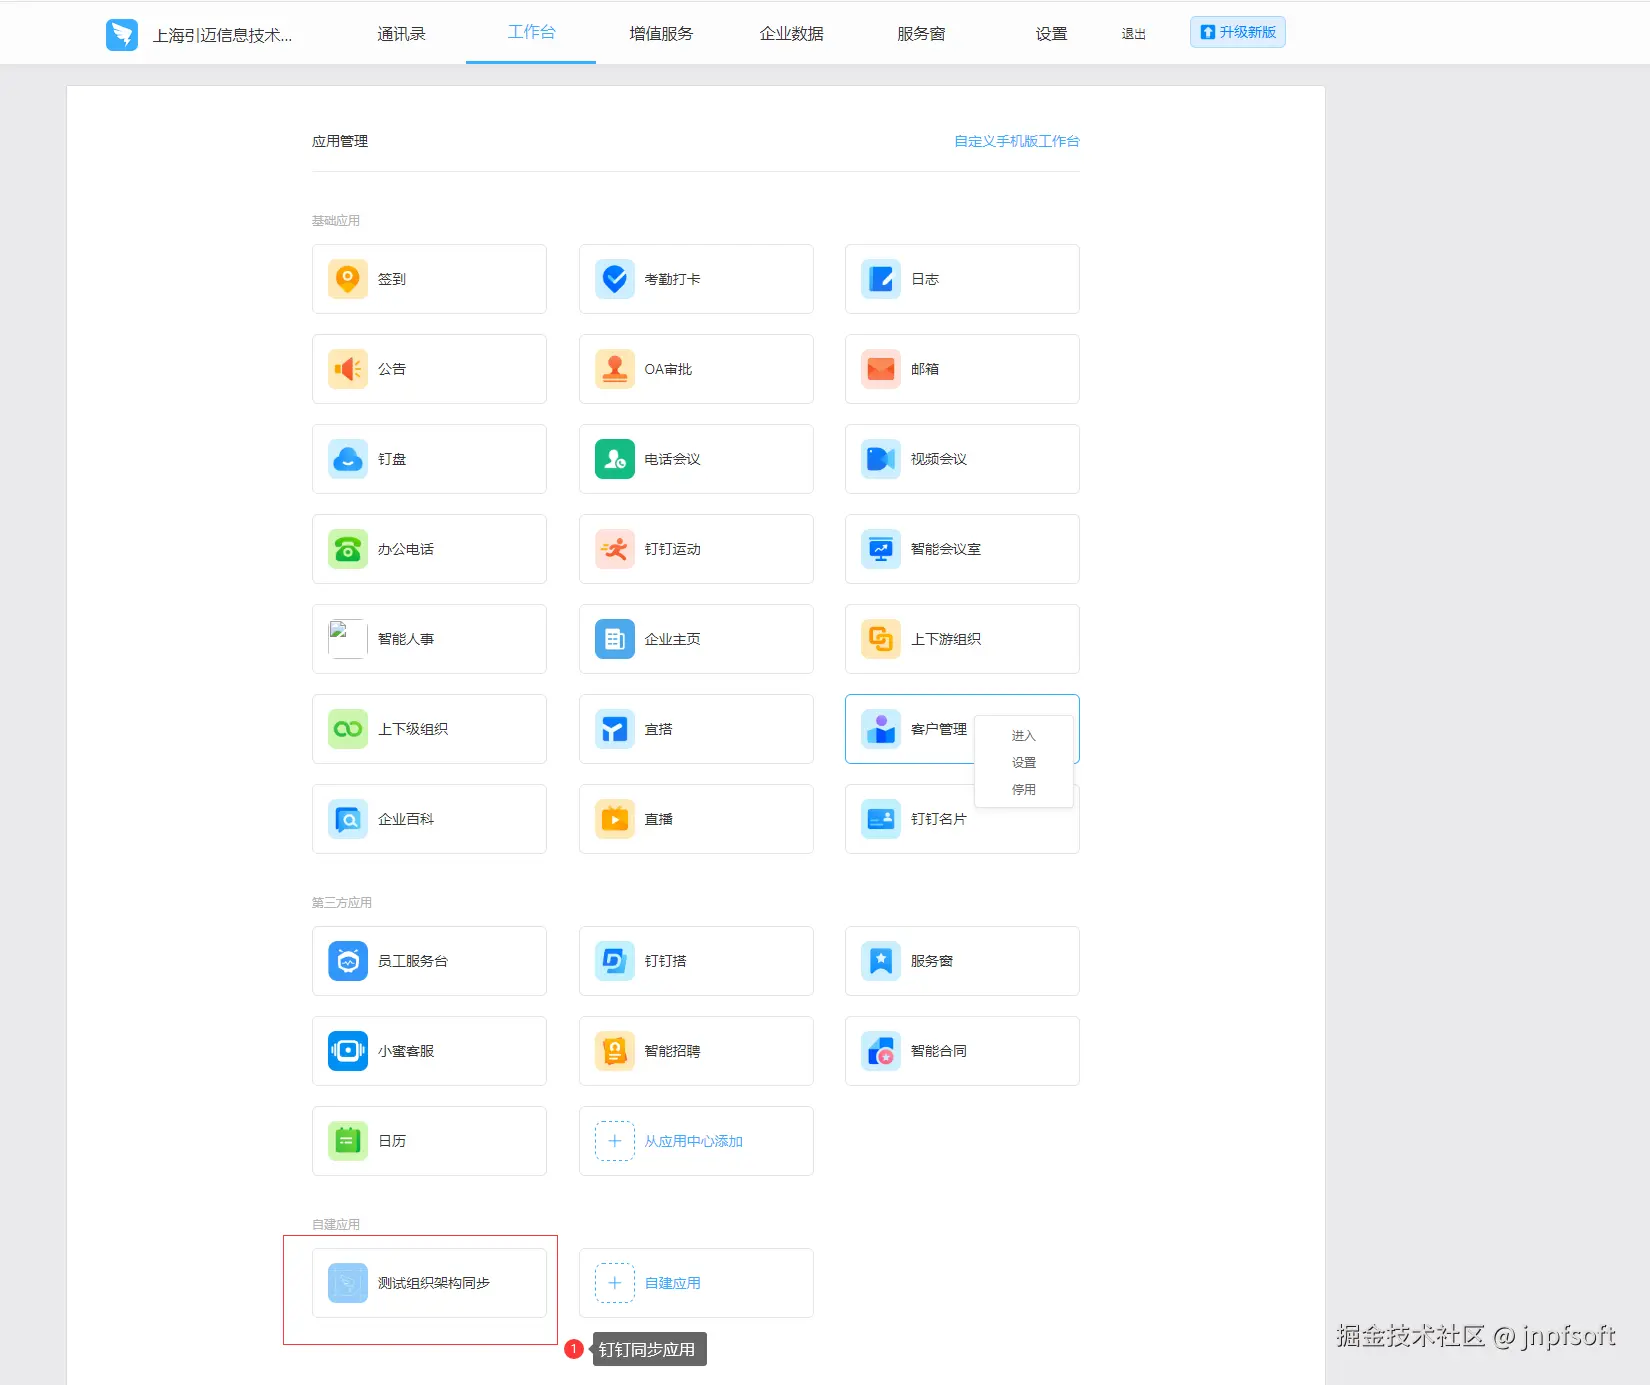Click the 小蜜客服 app name
Image resolution: width=1650 pixels, height=1385 pixels.
[406, 1051]
